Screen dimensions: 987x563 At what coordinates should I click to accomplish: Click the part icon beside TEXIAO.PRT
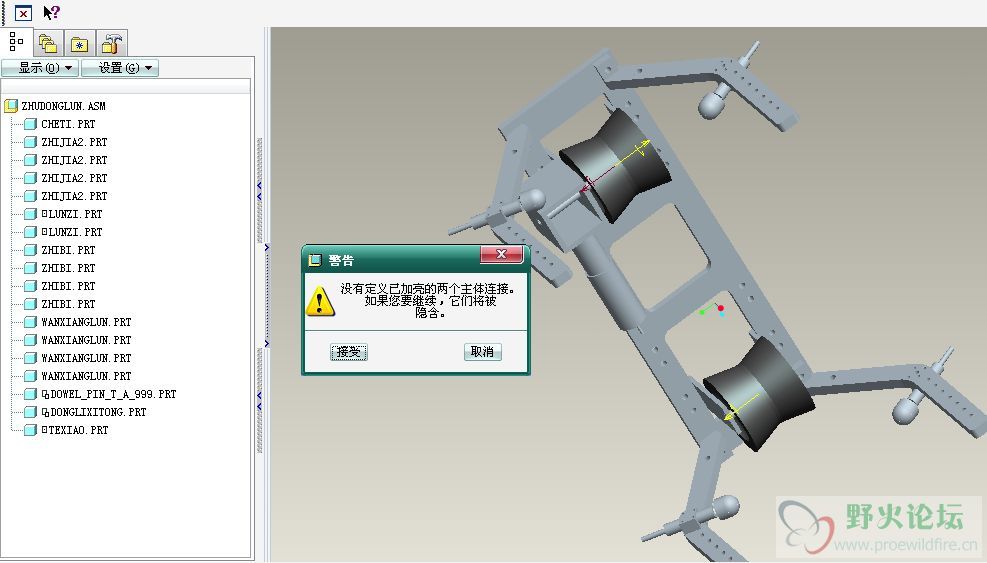30,430
